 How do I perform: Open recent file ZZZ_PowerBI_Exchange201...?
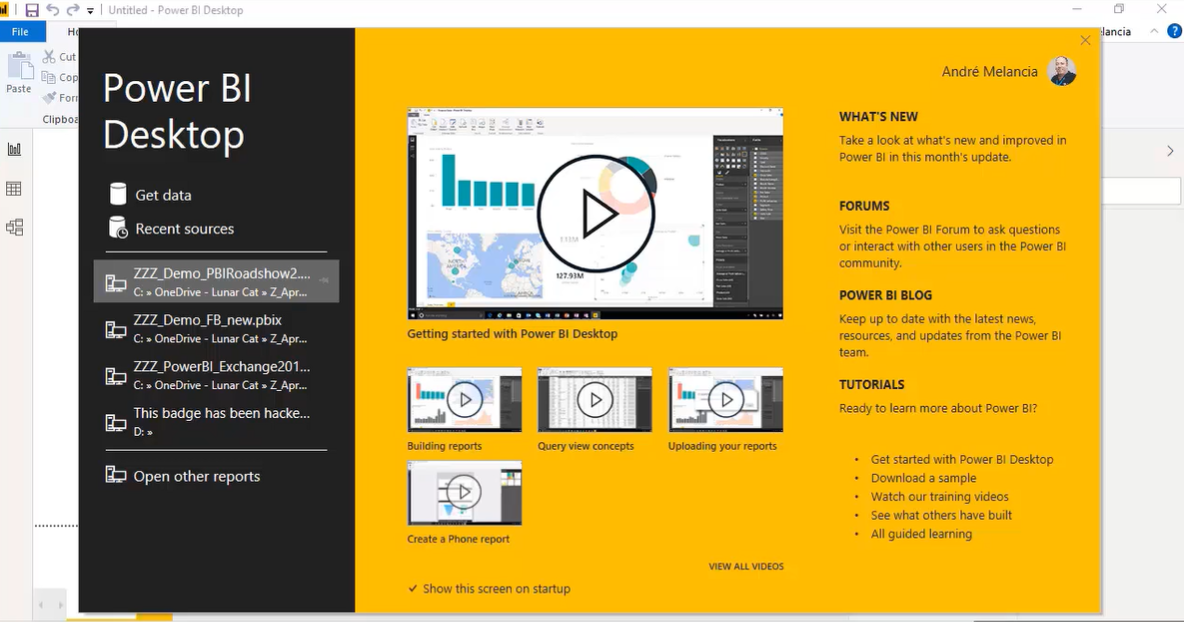(x=216, y=375)
